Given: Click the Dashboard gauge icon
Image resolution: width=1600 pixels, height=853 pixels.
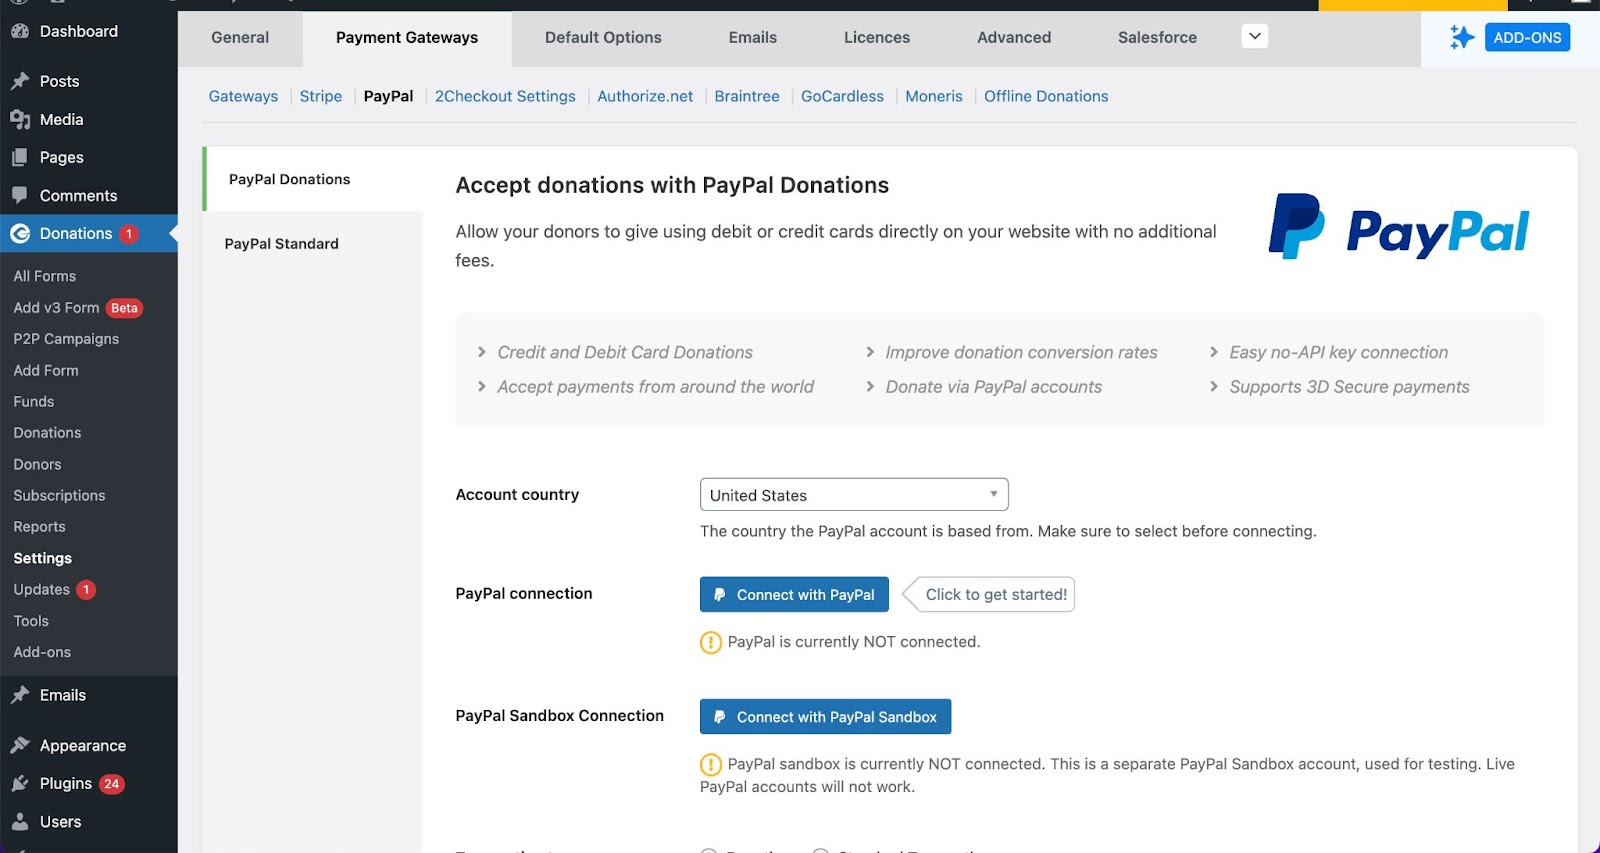Looking at the screenshot, I should pos(20,31).
